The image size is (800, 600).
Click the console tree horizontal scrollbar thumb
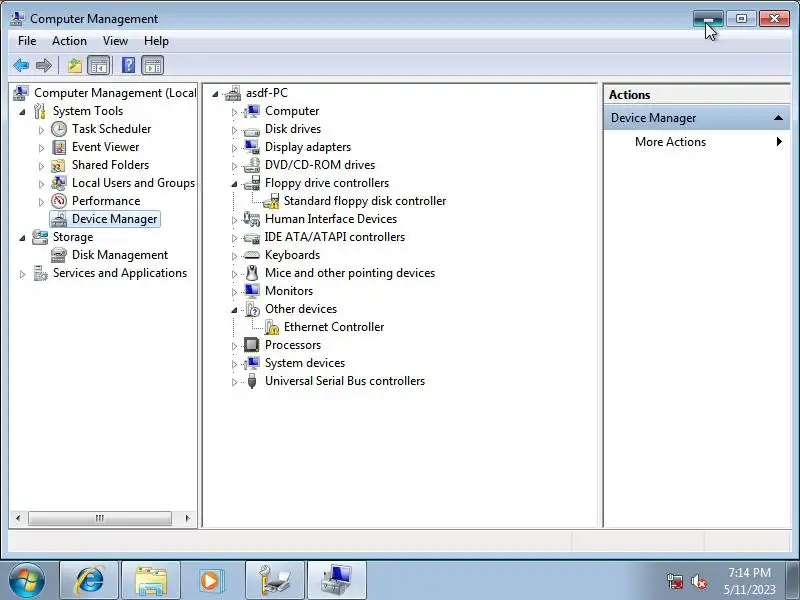[99, 518]
